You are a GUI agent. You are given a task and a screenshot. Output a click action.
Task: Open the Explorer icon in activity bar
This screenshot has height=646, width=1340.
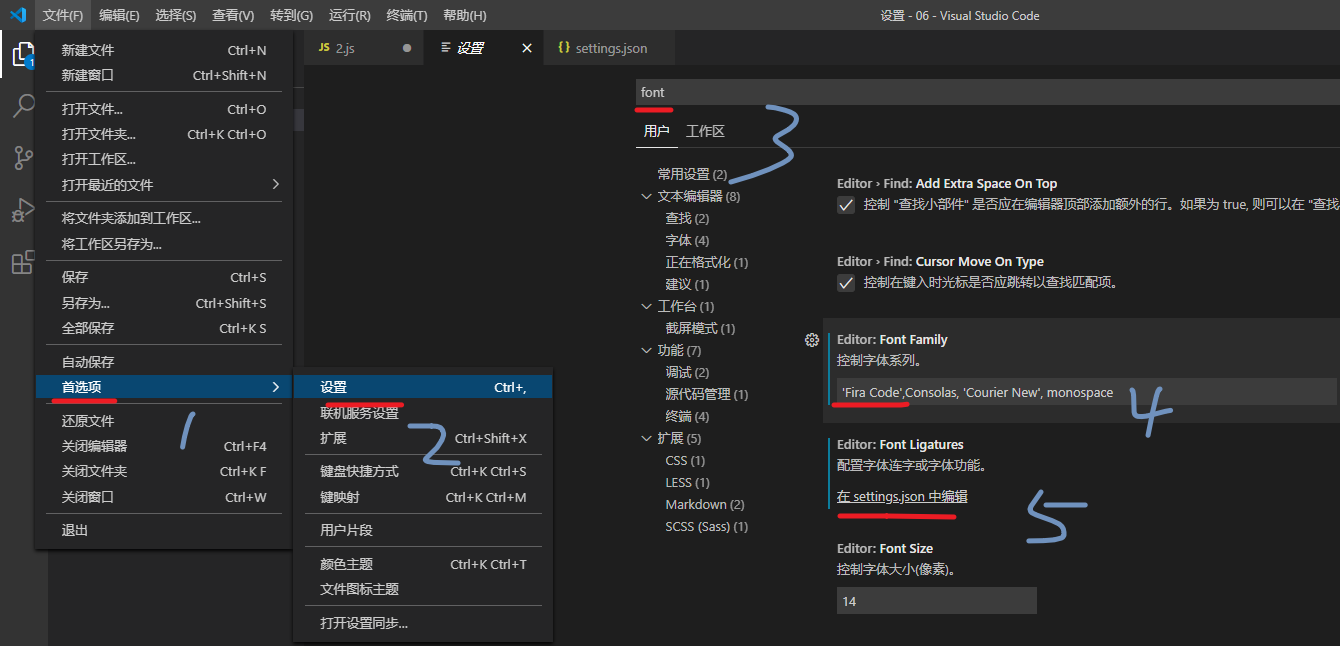(23, 54)
